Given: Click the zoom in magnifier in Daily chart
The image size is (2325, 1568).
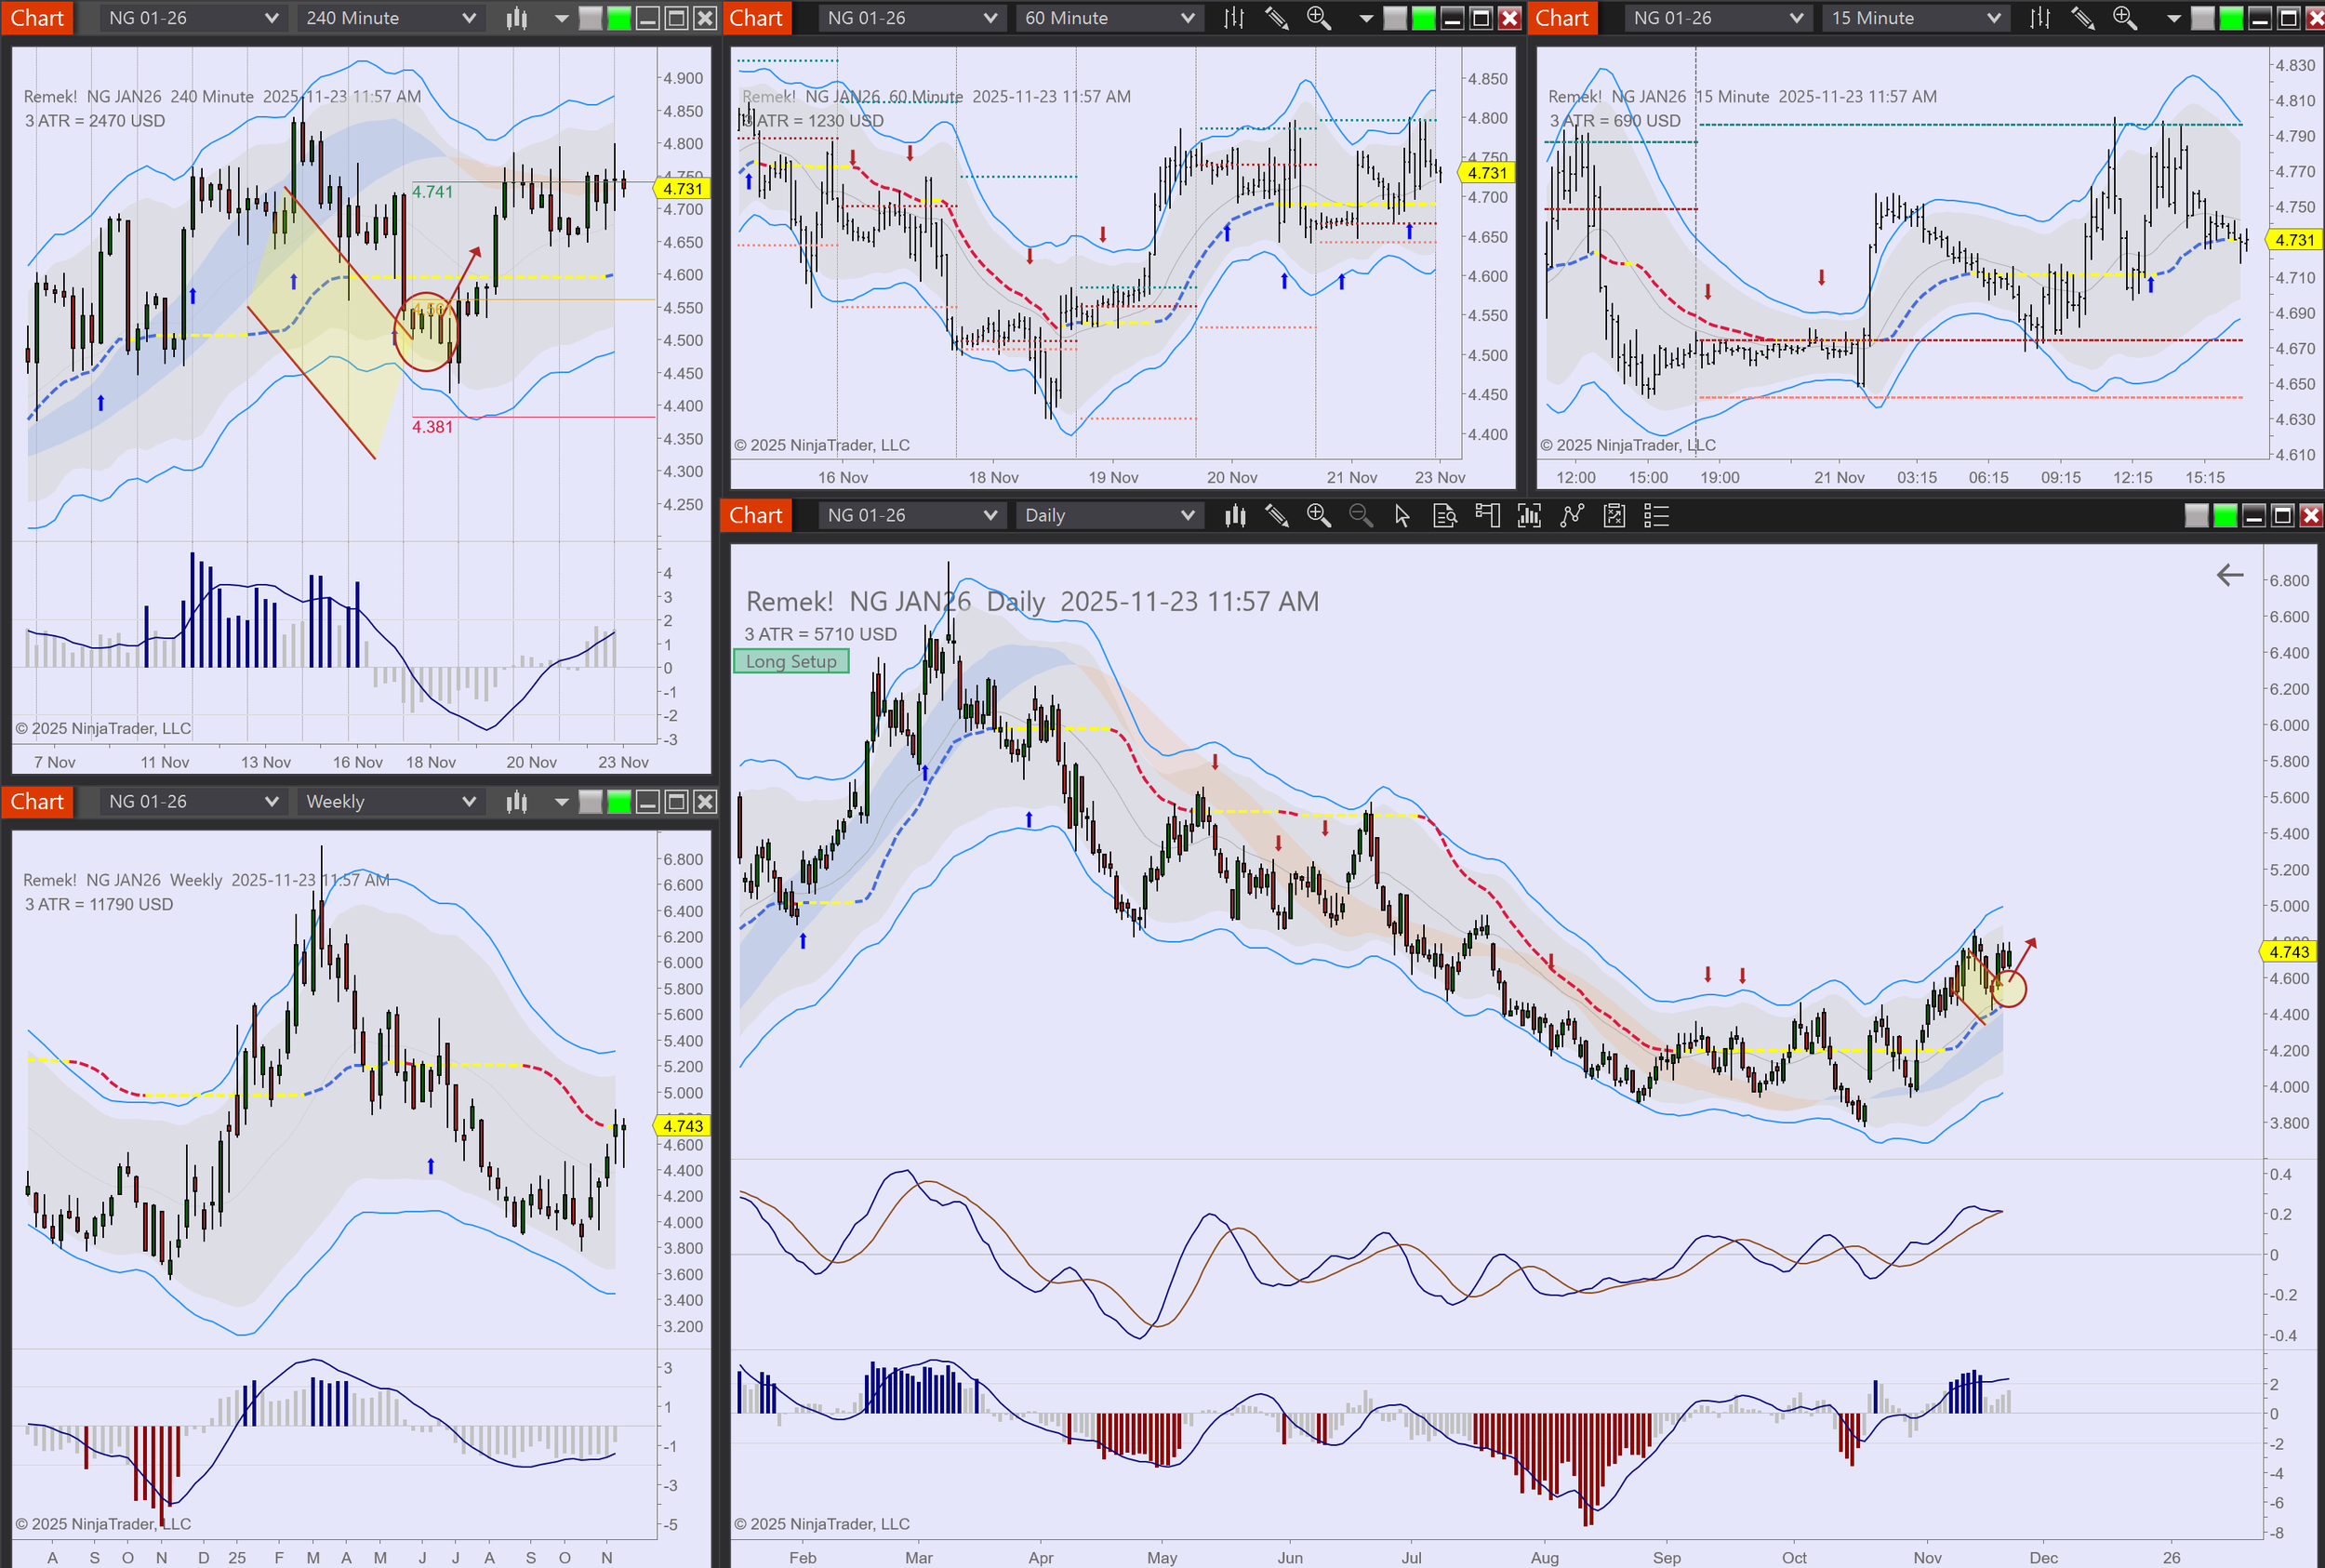Looking at the screenshot, I should pyautogui.click(x=1318, y=516).
